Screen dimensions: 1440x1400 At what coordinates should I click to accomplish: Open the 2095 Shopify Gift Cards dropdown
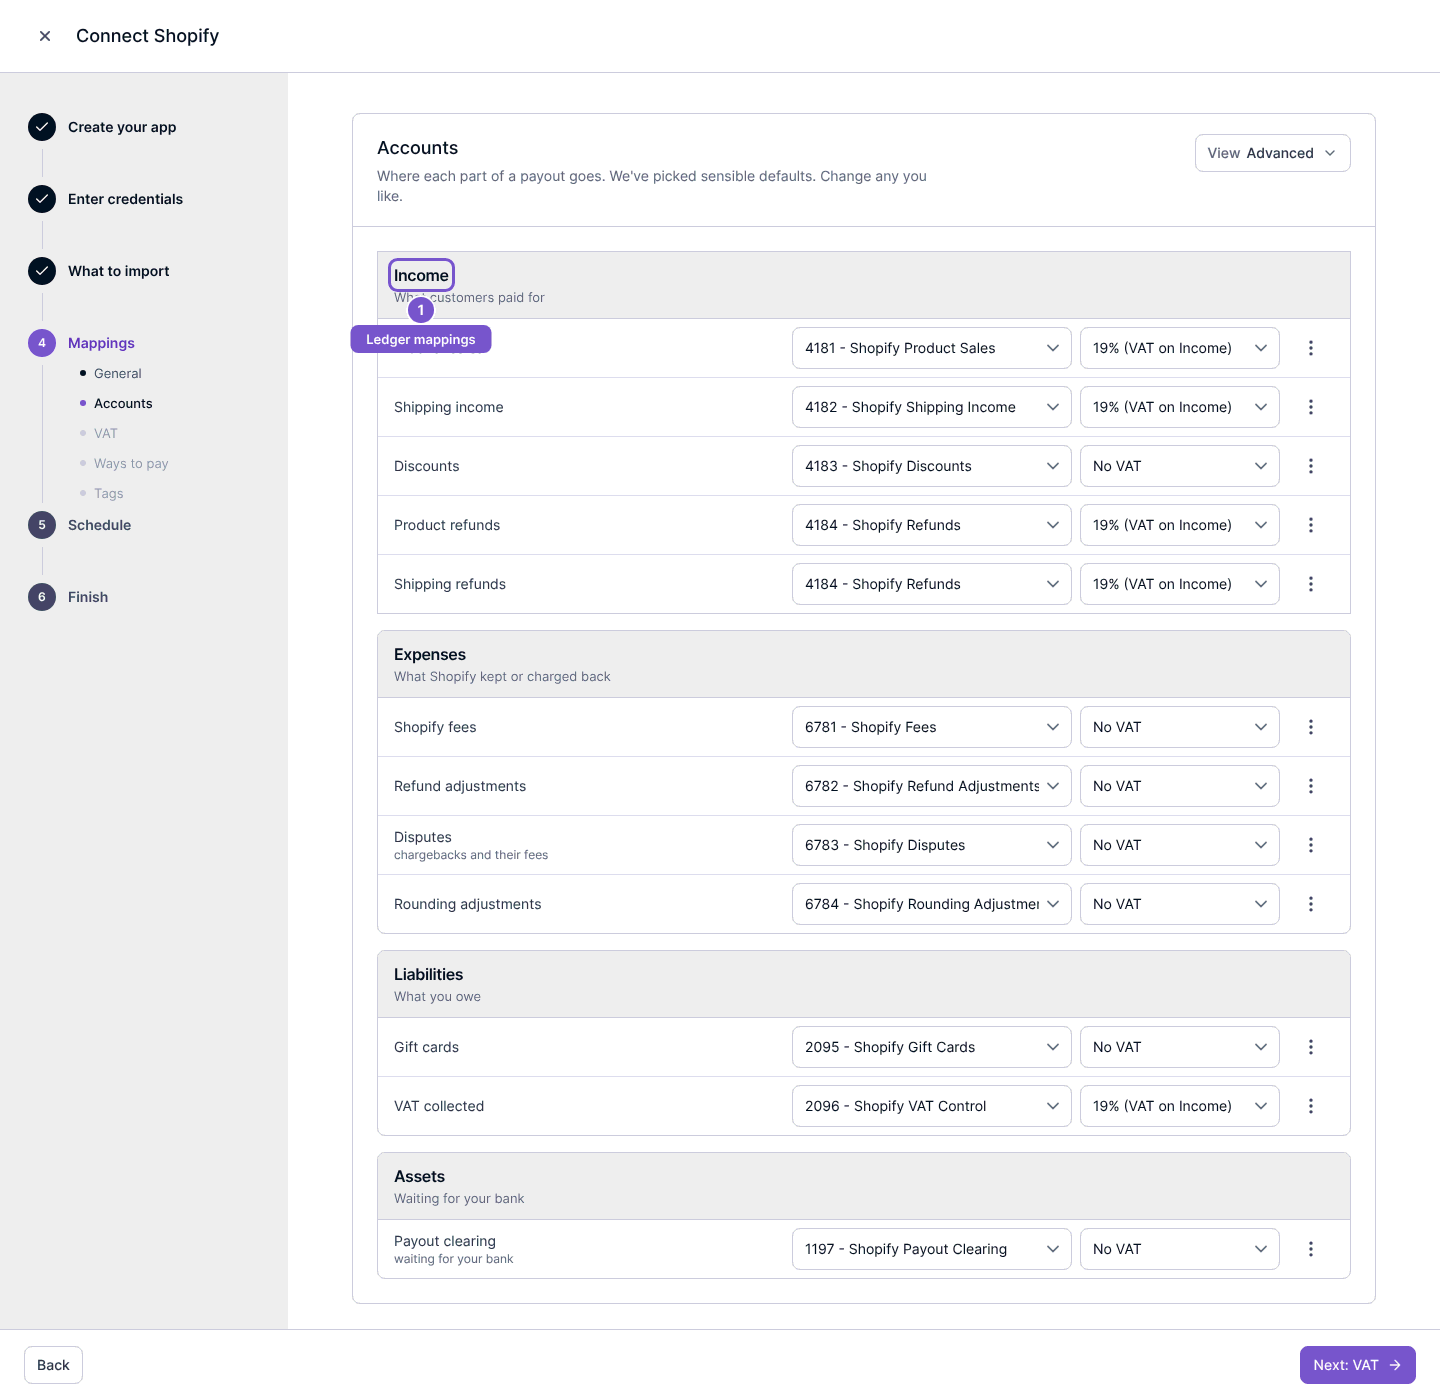coord(931,1047)
